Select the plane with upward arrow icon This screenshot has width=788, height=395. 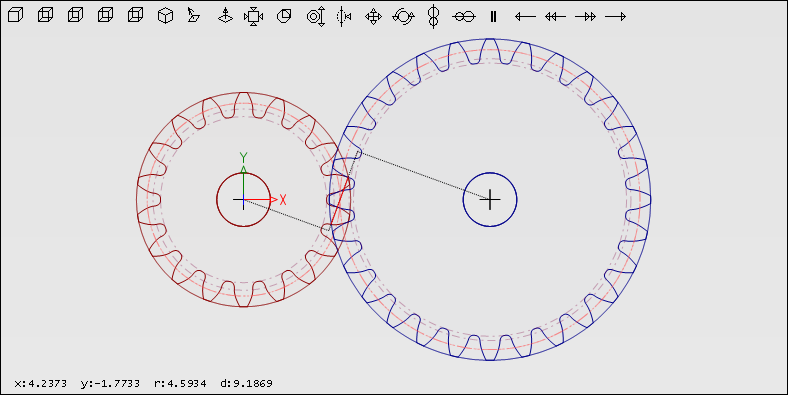point(225,16)
